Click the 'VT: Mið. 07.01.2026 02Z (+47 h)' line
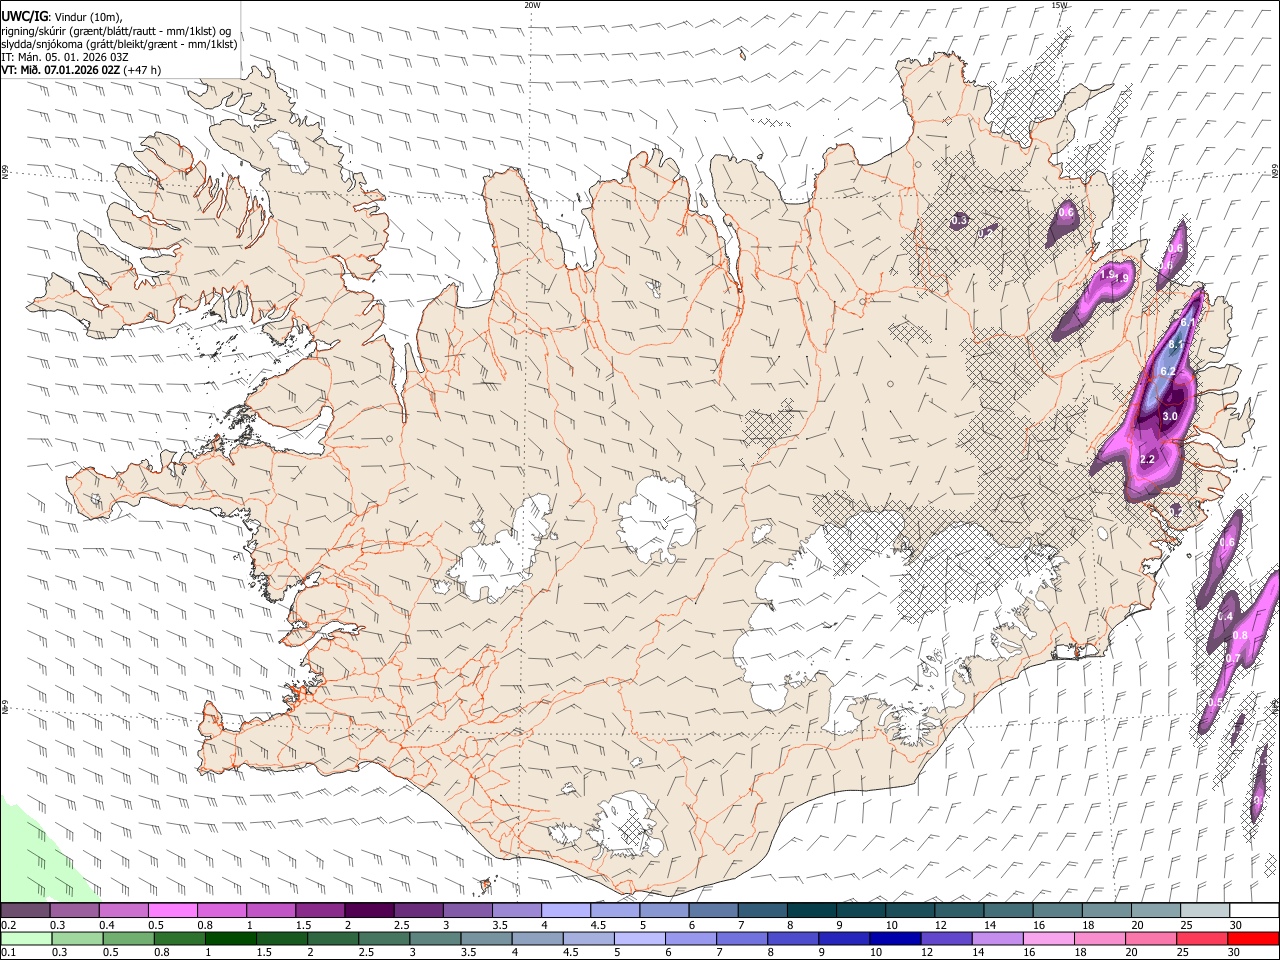This screenshot has width=1280, height=960. coord(82,70)
